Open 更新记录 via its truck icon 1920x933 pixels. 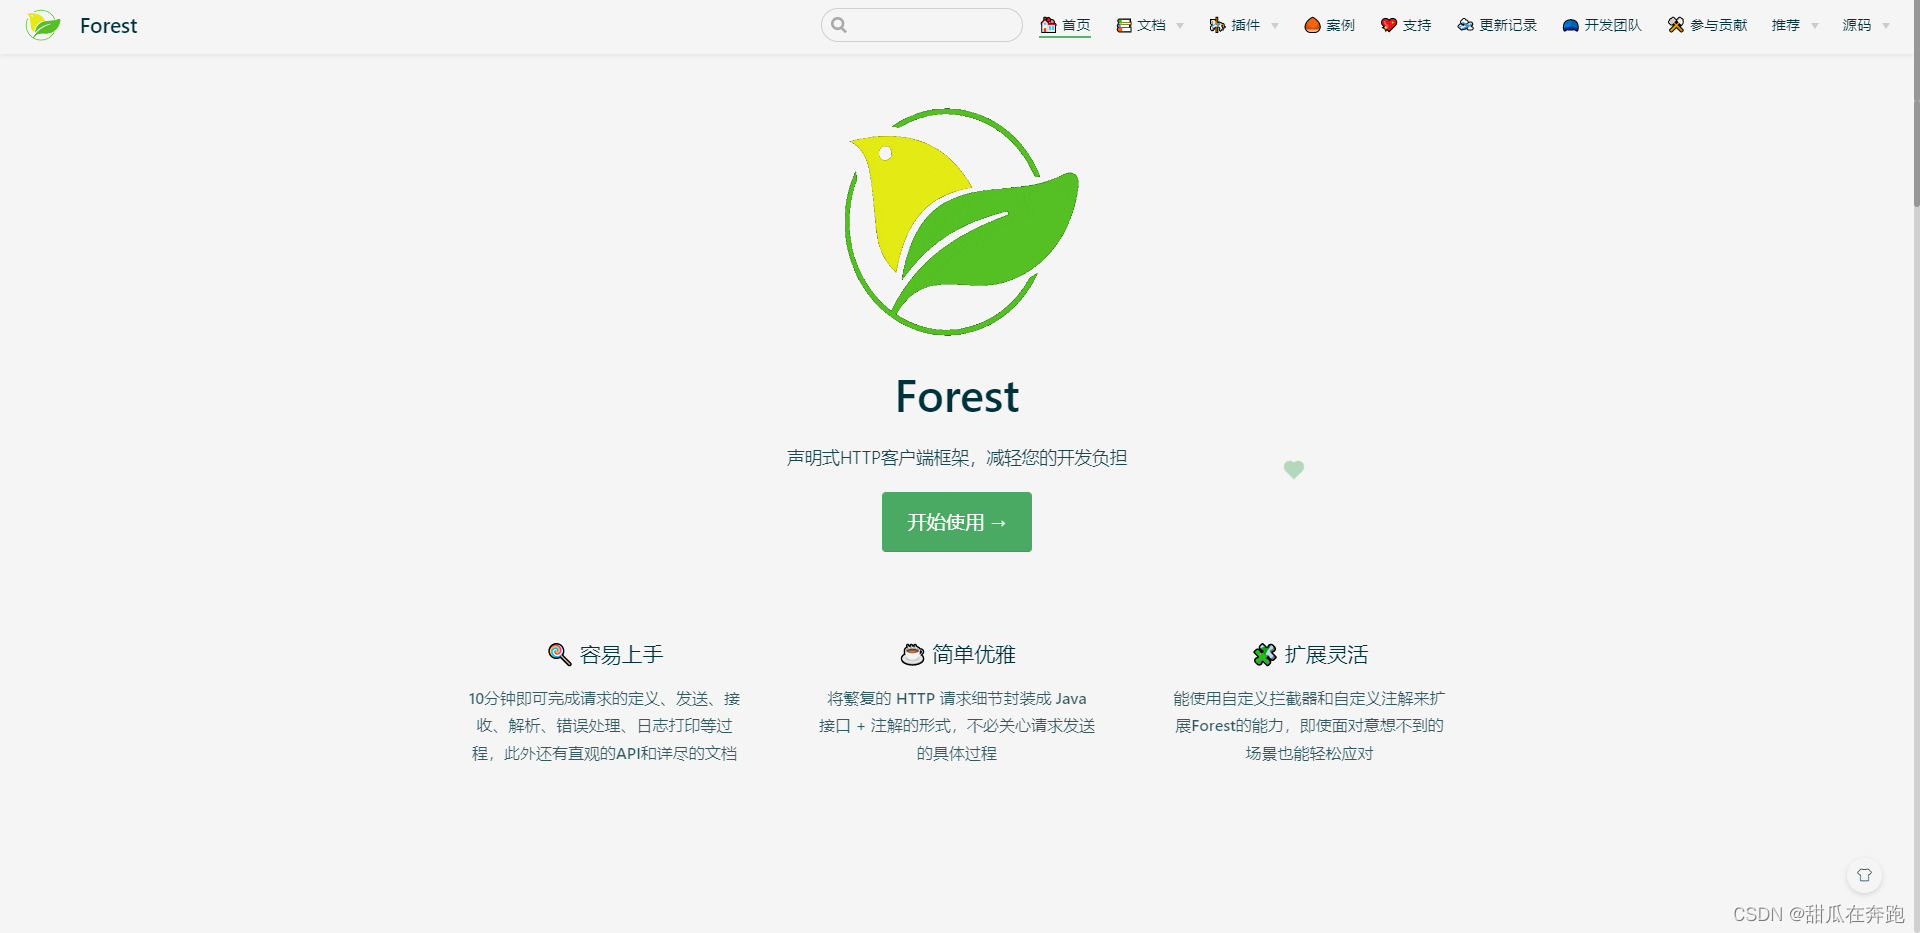(x=1465, y=24)
